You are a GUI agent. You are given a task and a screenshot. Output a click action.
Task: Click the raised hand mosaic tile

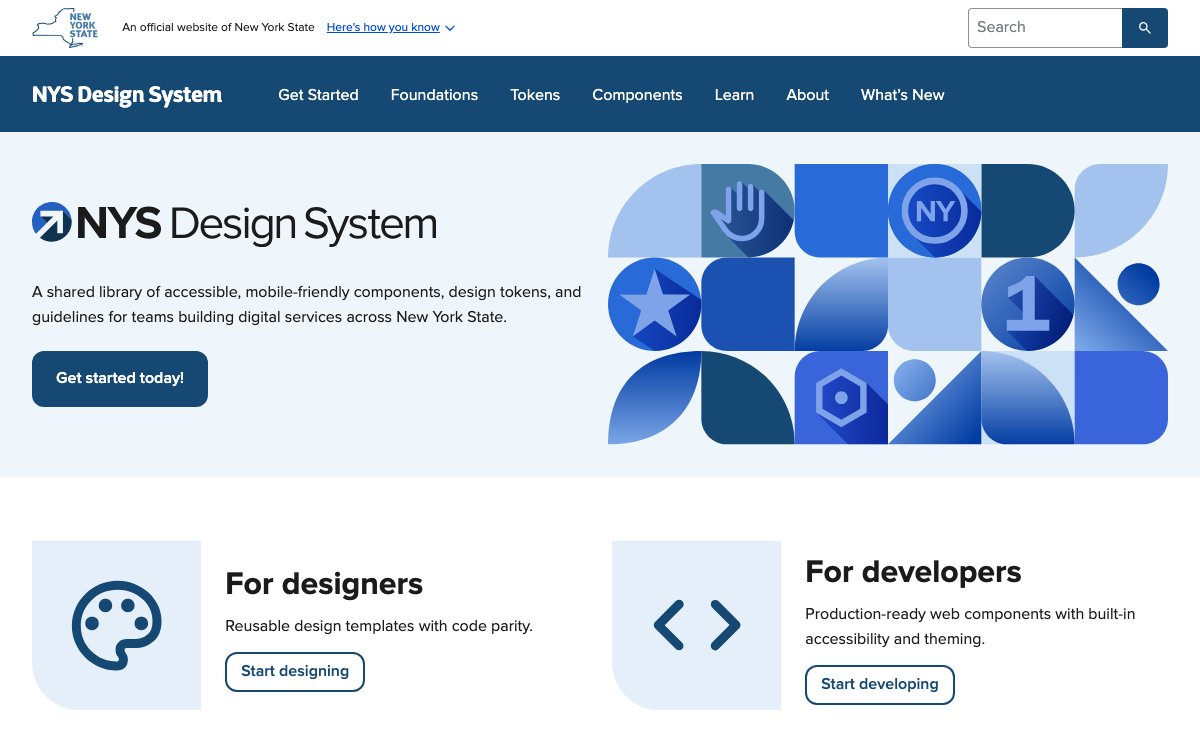pos(748,210)
